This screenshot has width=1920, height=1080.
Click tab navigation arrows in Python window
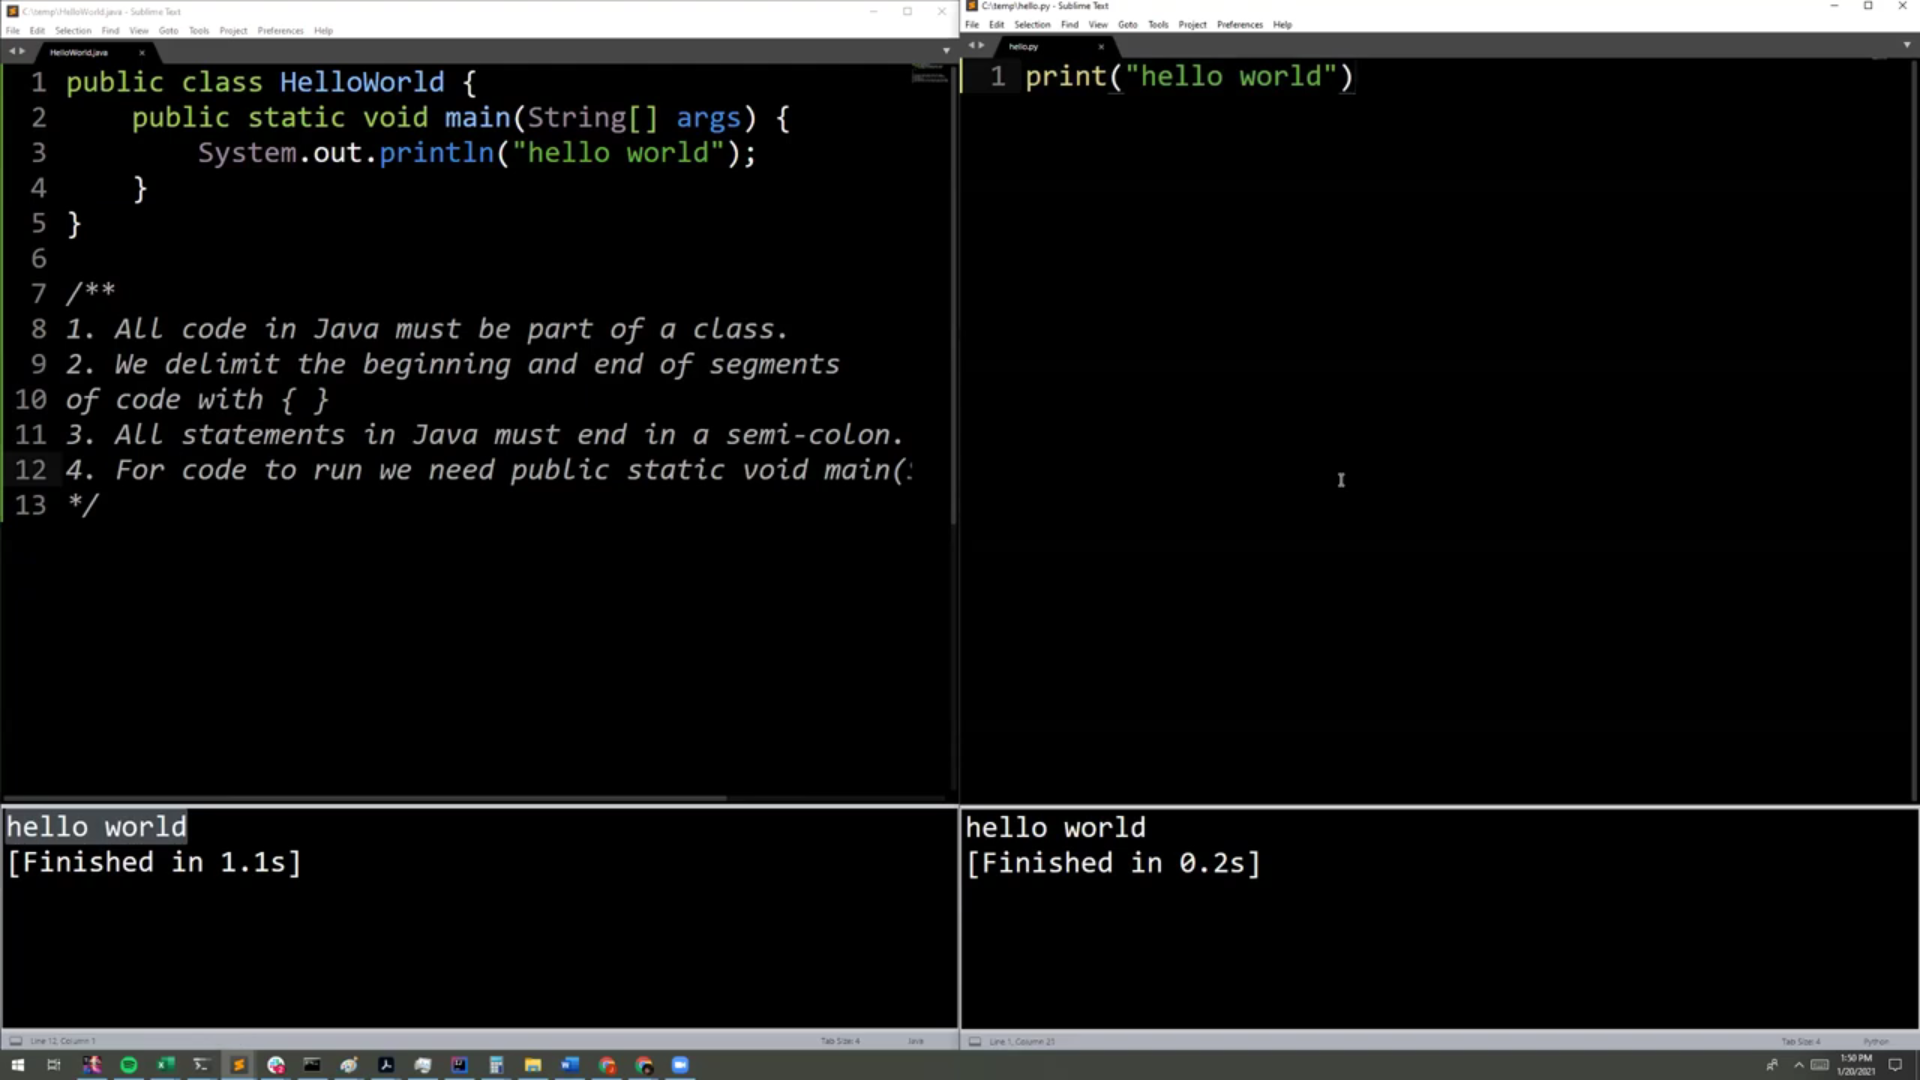(976, 45)
